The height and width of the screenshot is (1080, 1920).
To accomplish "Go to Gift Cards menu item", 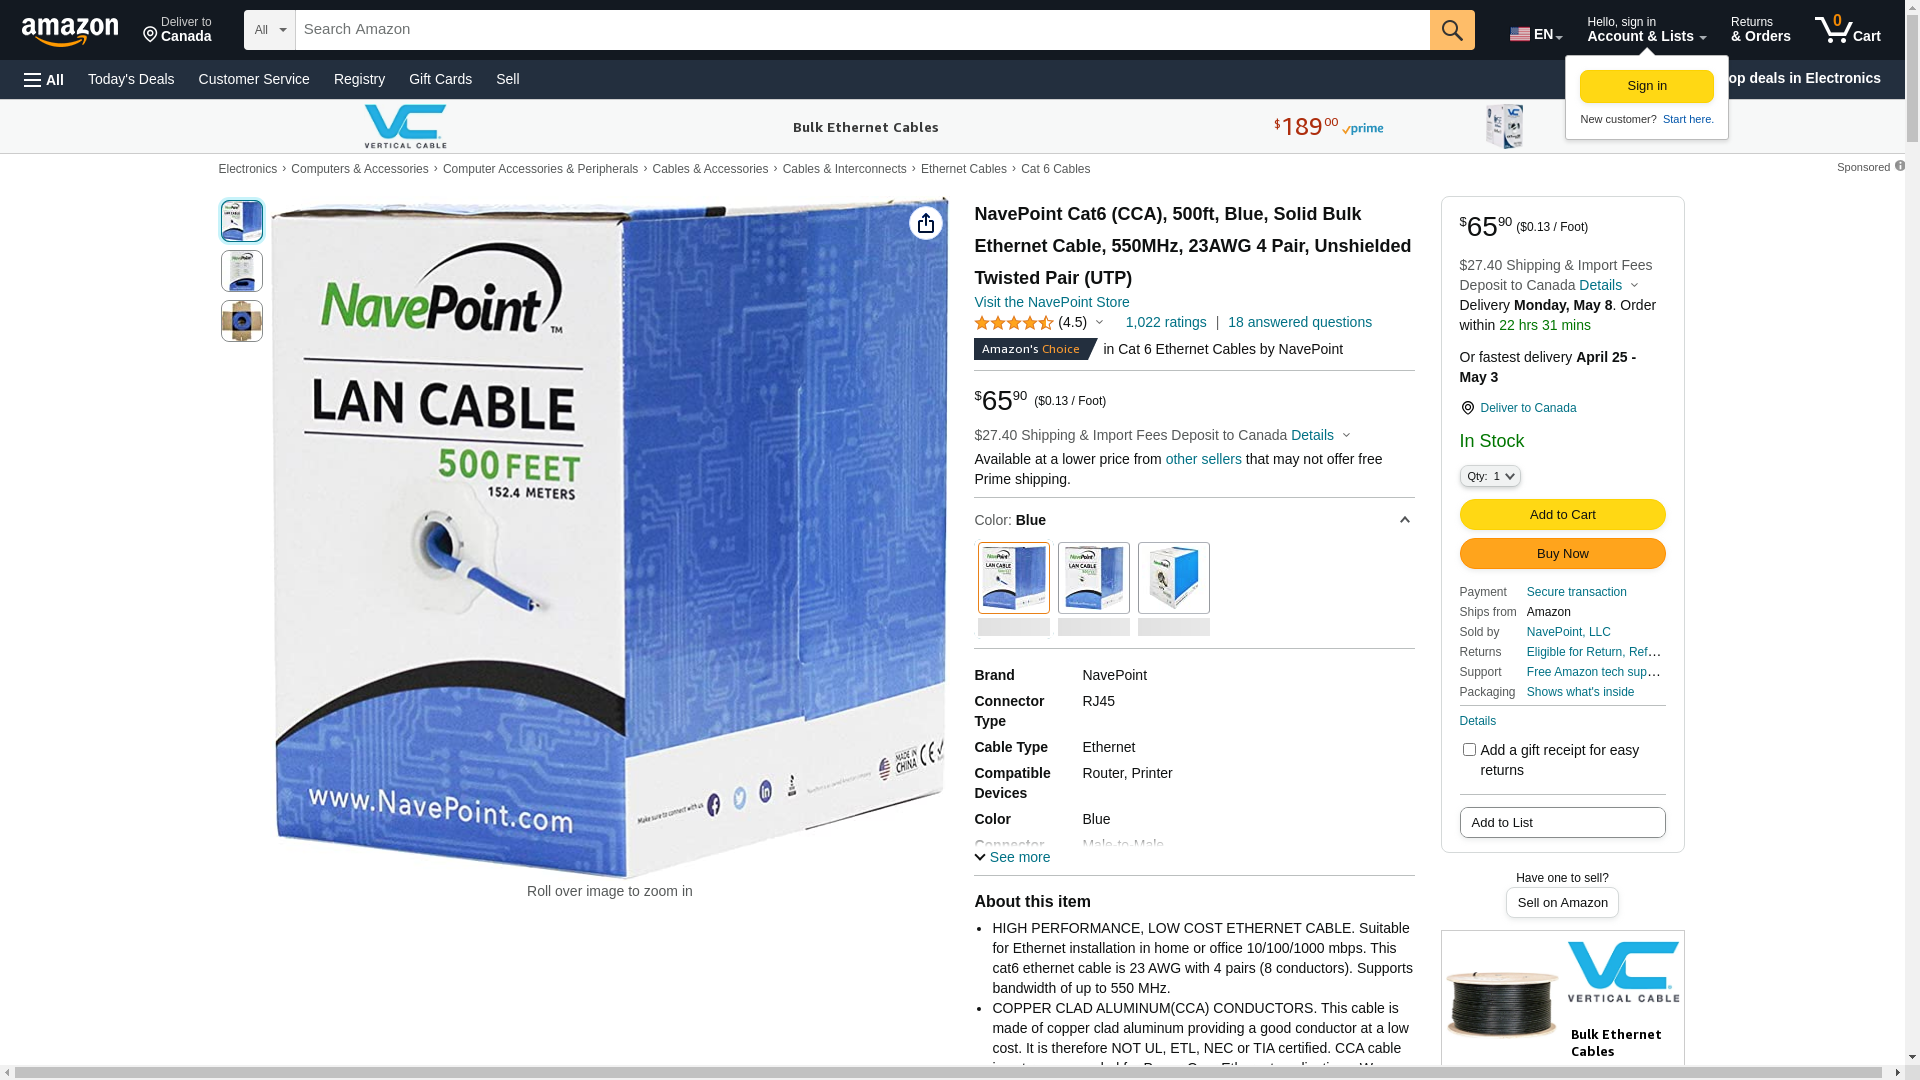I will point(440,79).
